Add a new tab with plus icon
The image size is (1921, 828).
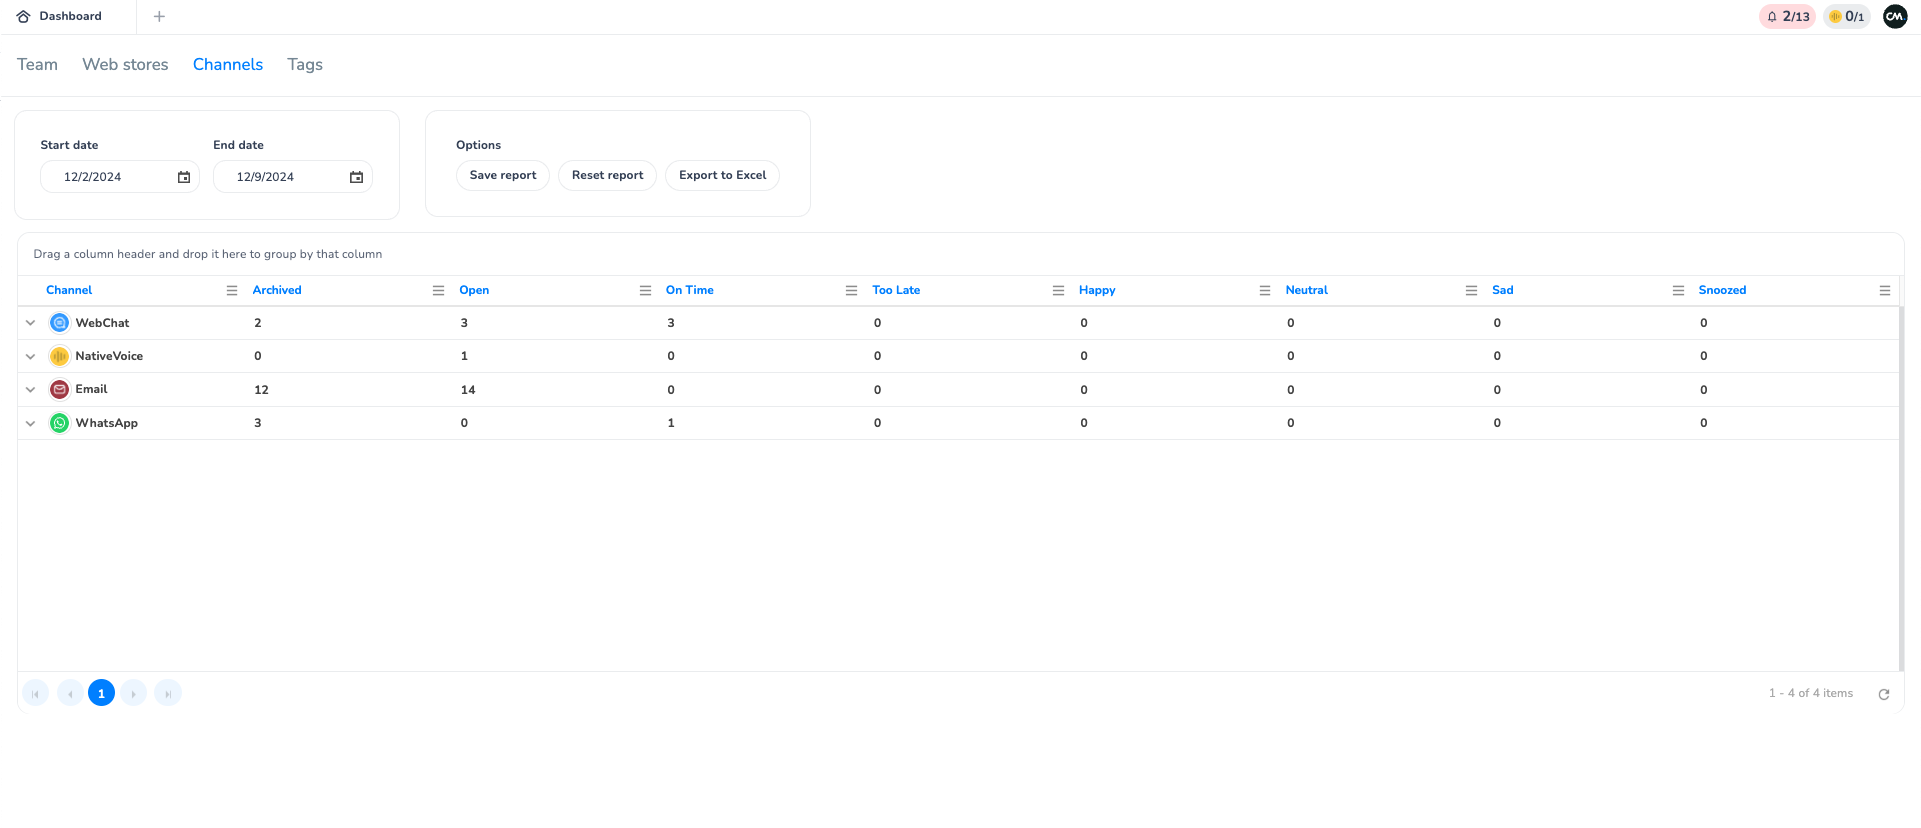[159, 16]
